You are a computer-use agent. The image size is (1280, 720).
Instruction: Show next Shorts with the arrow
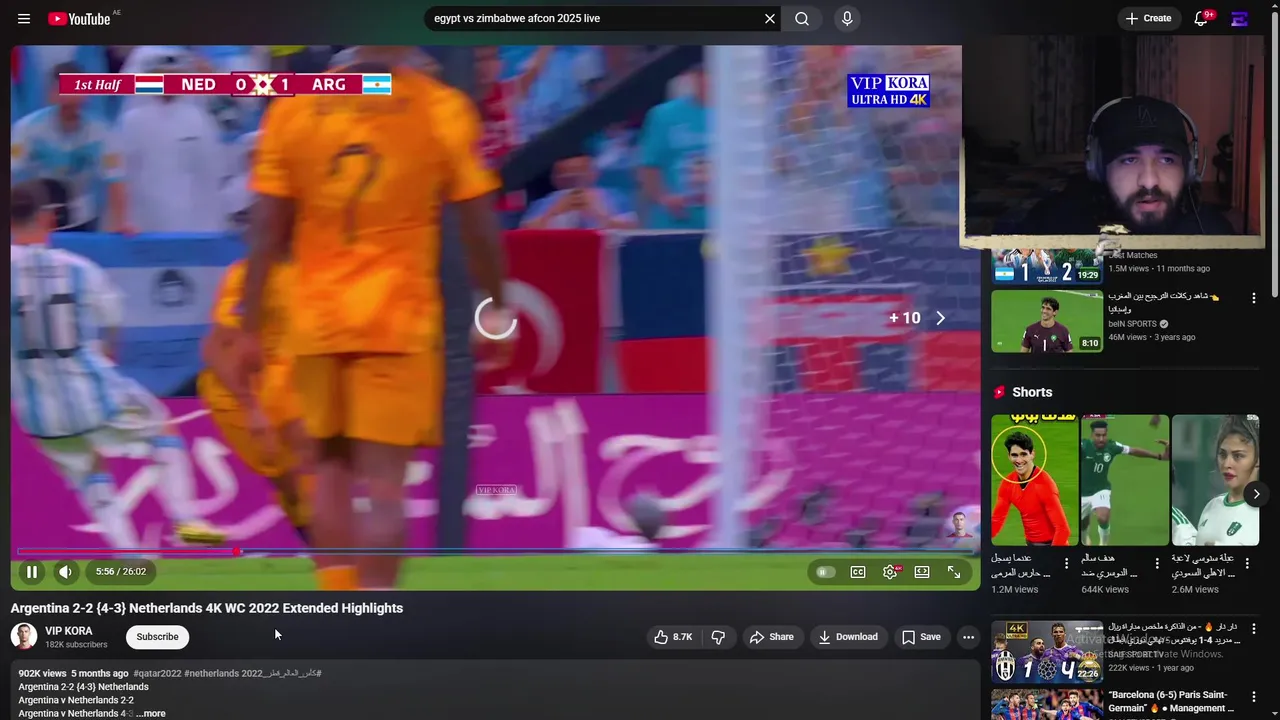(x=1257, y=494)
